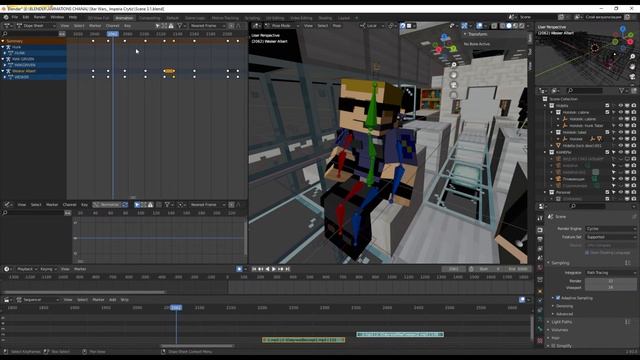Click the viewport zoom magnifier icon
The width and height of the screenshot is (640, 360).
pos(453,65)
